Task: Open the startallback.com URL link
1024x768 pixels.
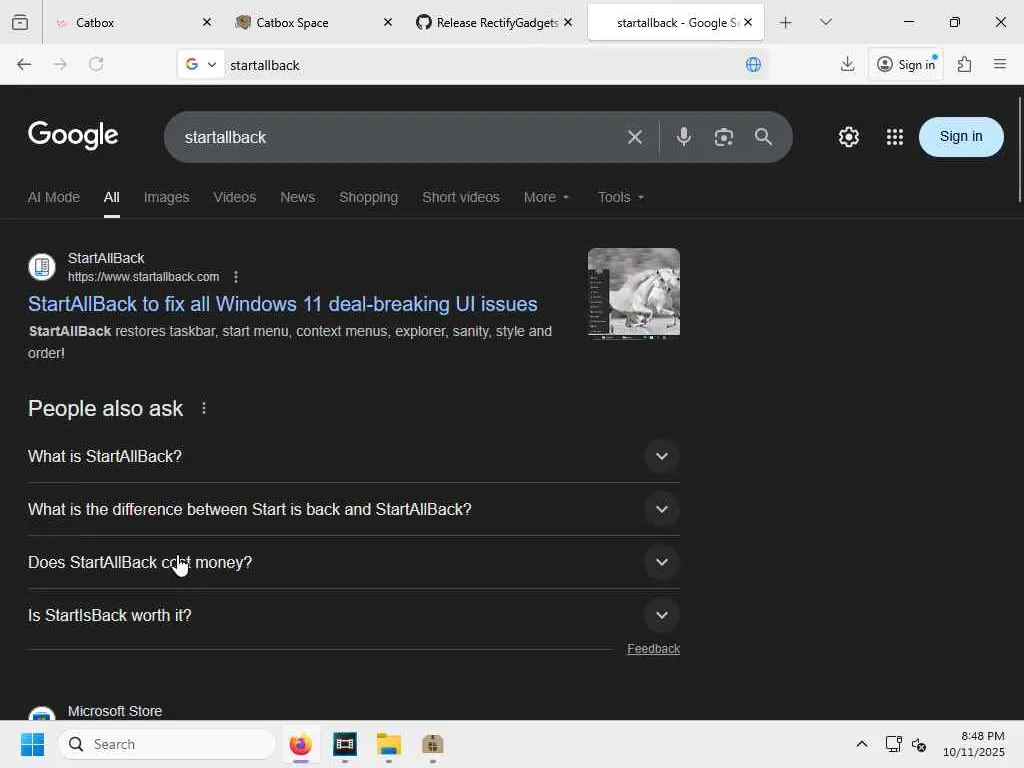Action: (x=144, y=277)
